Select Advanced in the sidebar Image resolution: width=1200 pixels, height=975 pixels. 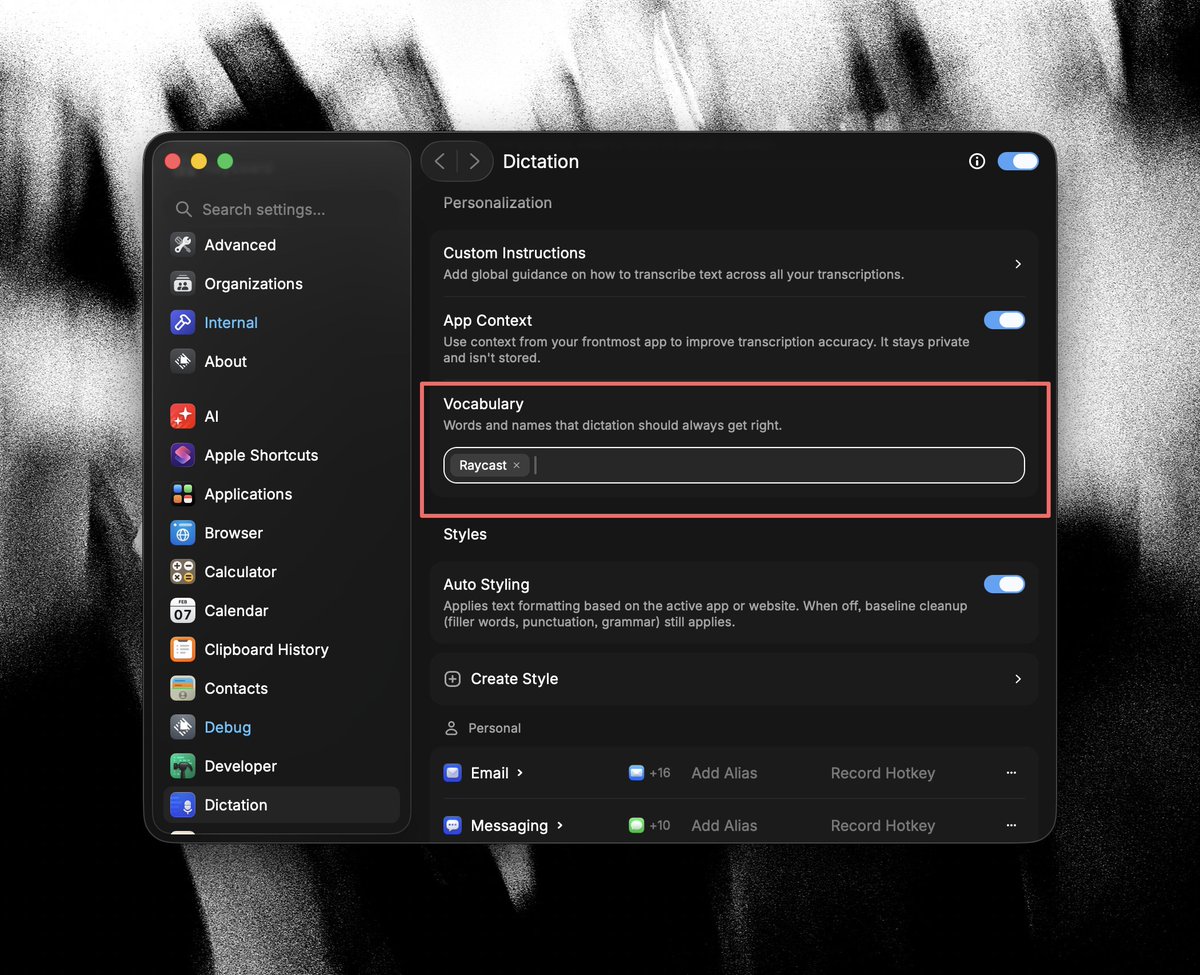pos(240,245)
